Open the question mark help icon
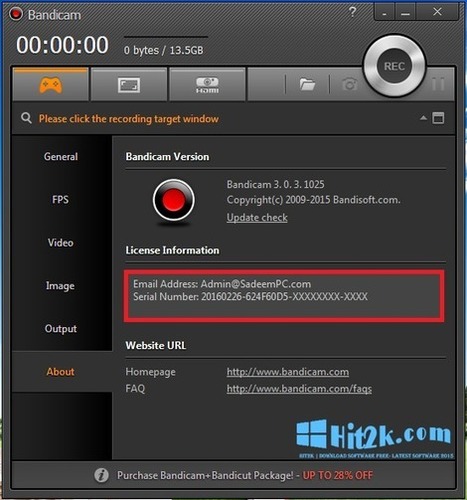The height and width of the screenshot is (500, 467). click(352, 12)
